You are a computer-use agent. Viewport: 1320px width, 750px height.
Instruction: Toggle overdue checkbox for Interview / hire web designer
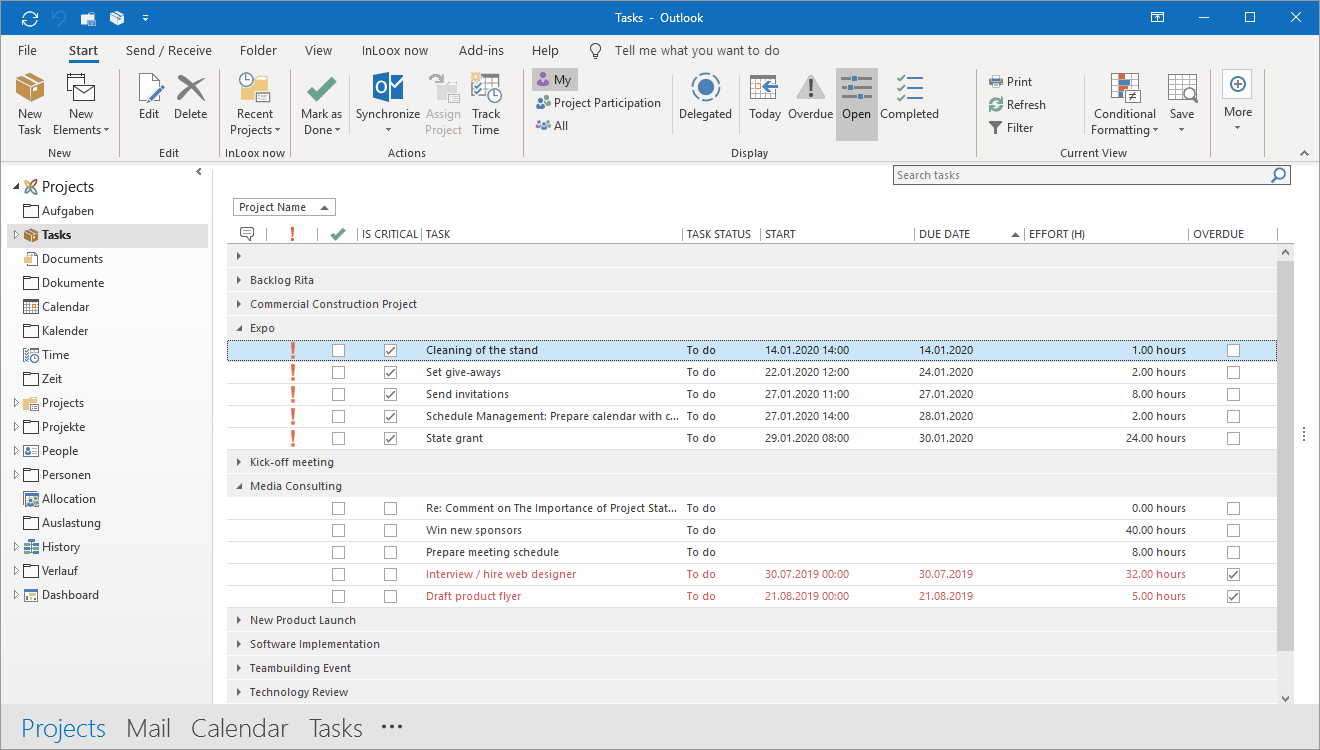(x=1233, y=574)
